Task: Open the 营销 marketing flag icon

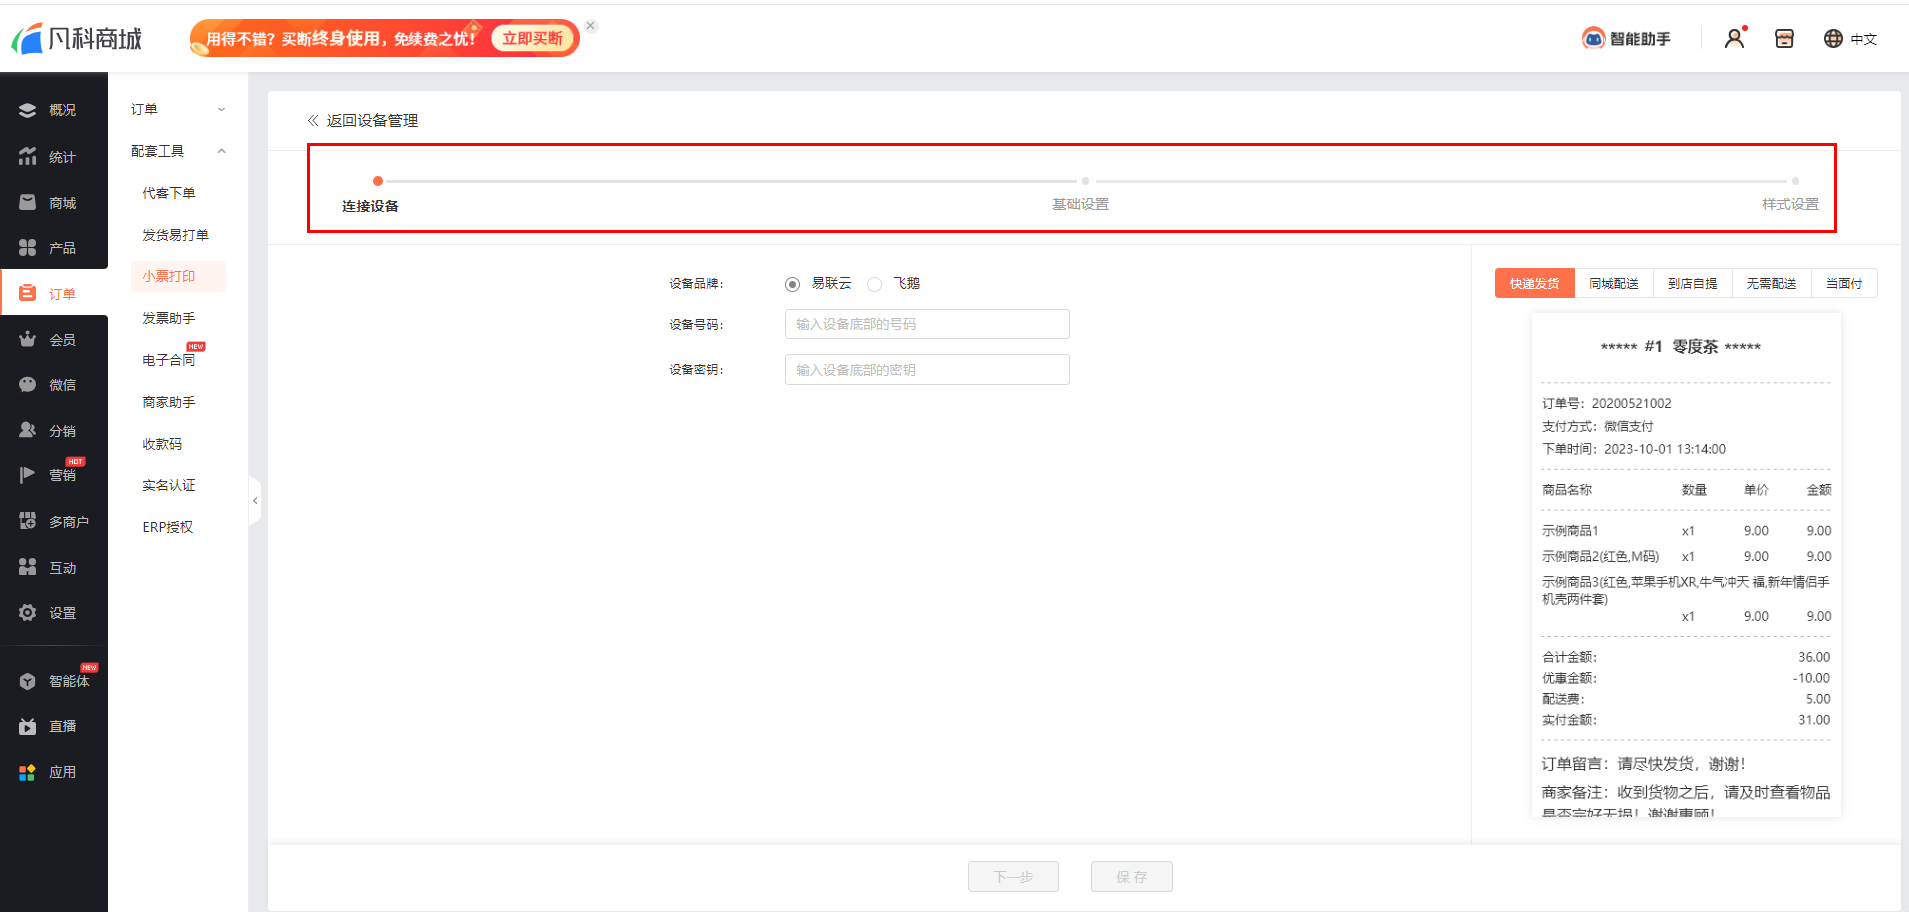Action: [27, 475]
